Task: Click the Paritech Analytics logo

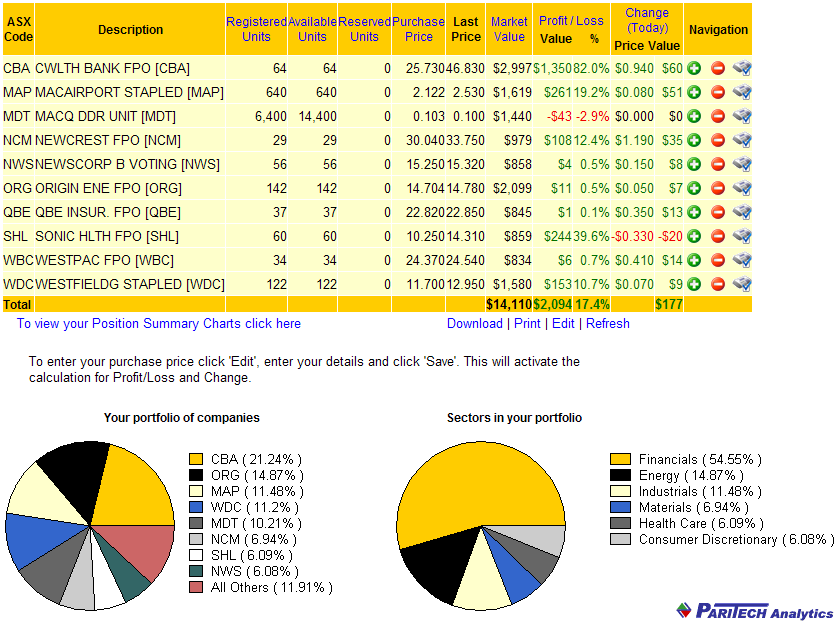Action: (755, 611)
